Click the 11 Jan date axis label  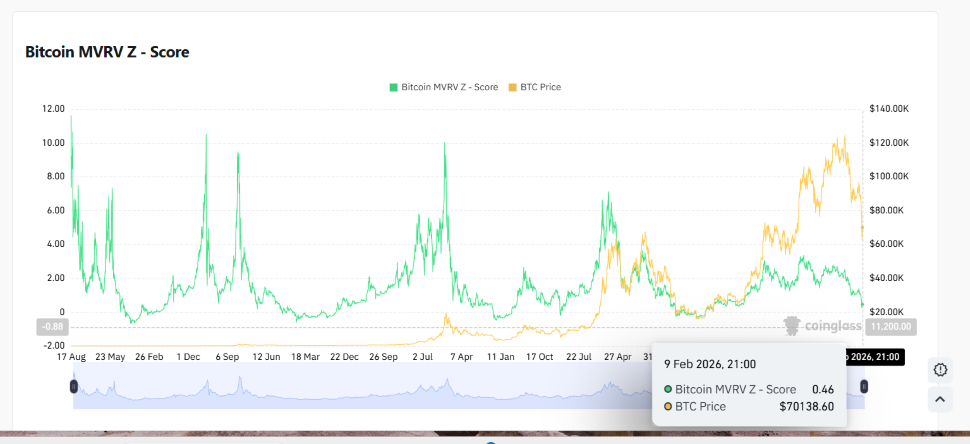[x=501, y=357]
